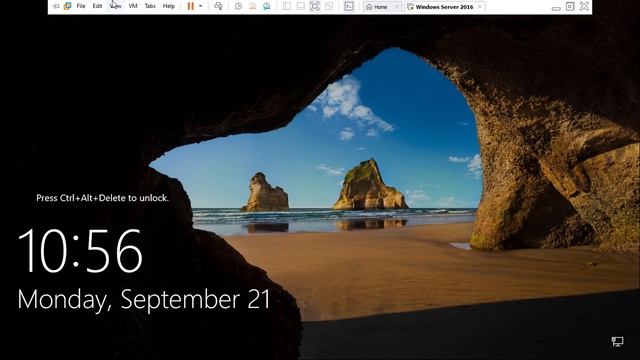Screen dimensions: 640x360
Task: Open the Help menu
Action: point(169,6)
